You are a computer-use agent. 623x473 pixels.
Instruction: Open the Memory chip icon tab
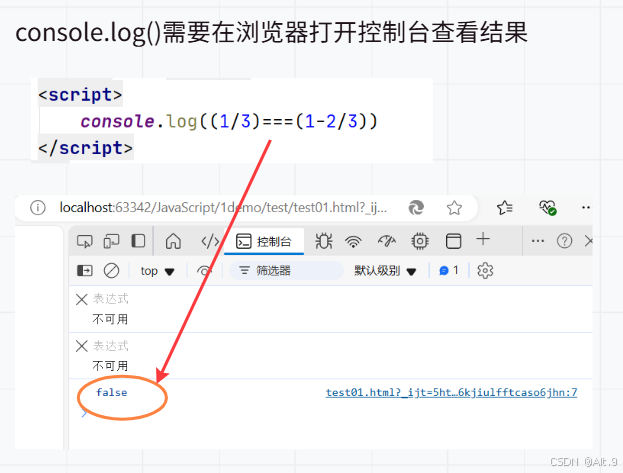[420, 241]
